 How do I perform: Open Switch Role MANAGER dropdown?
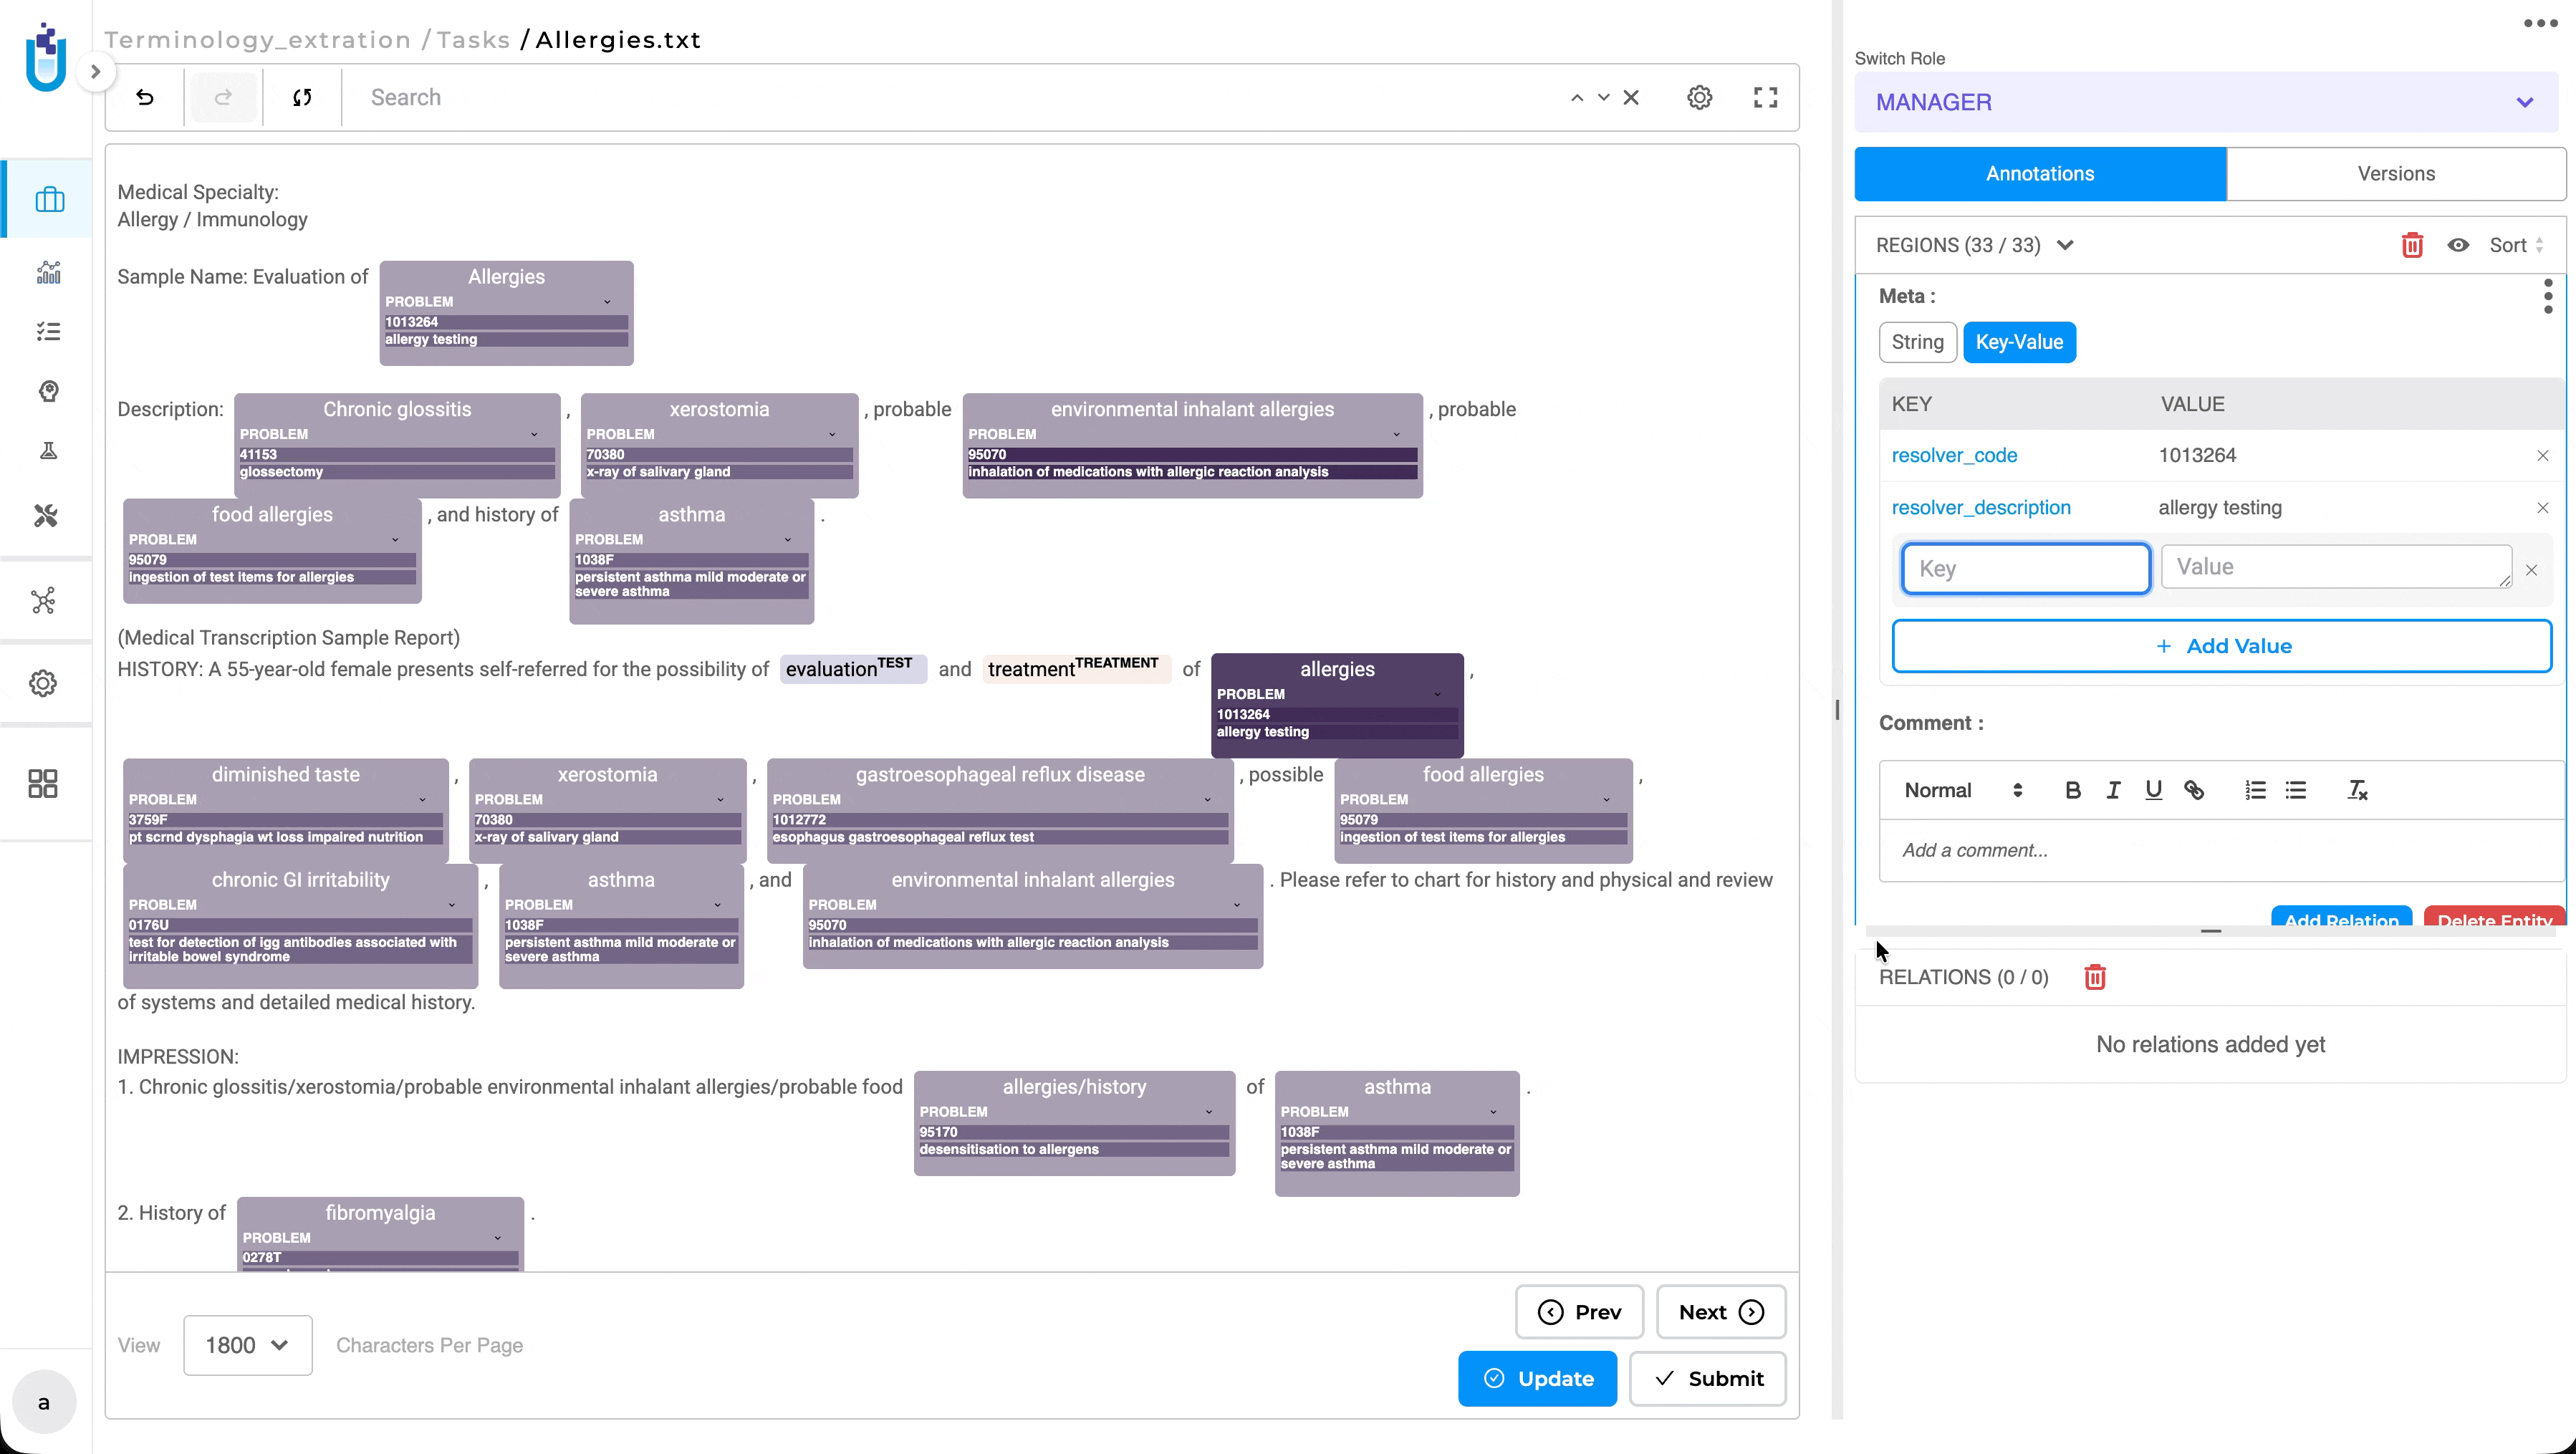(2206, 102)
